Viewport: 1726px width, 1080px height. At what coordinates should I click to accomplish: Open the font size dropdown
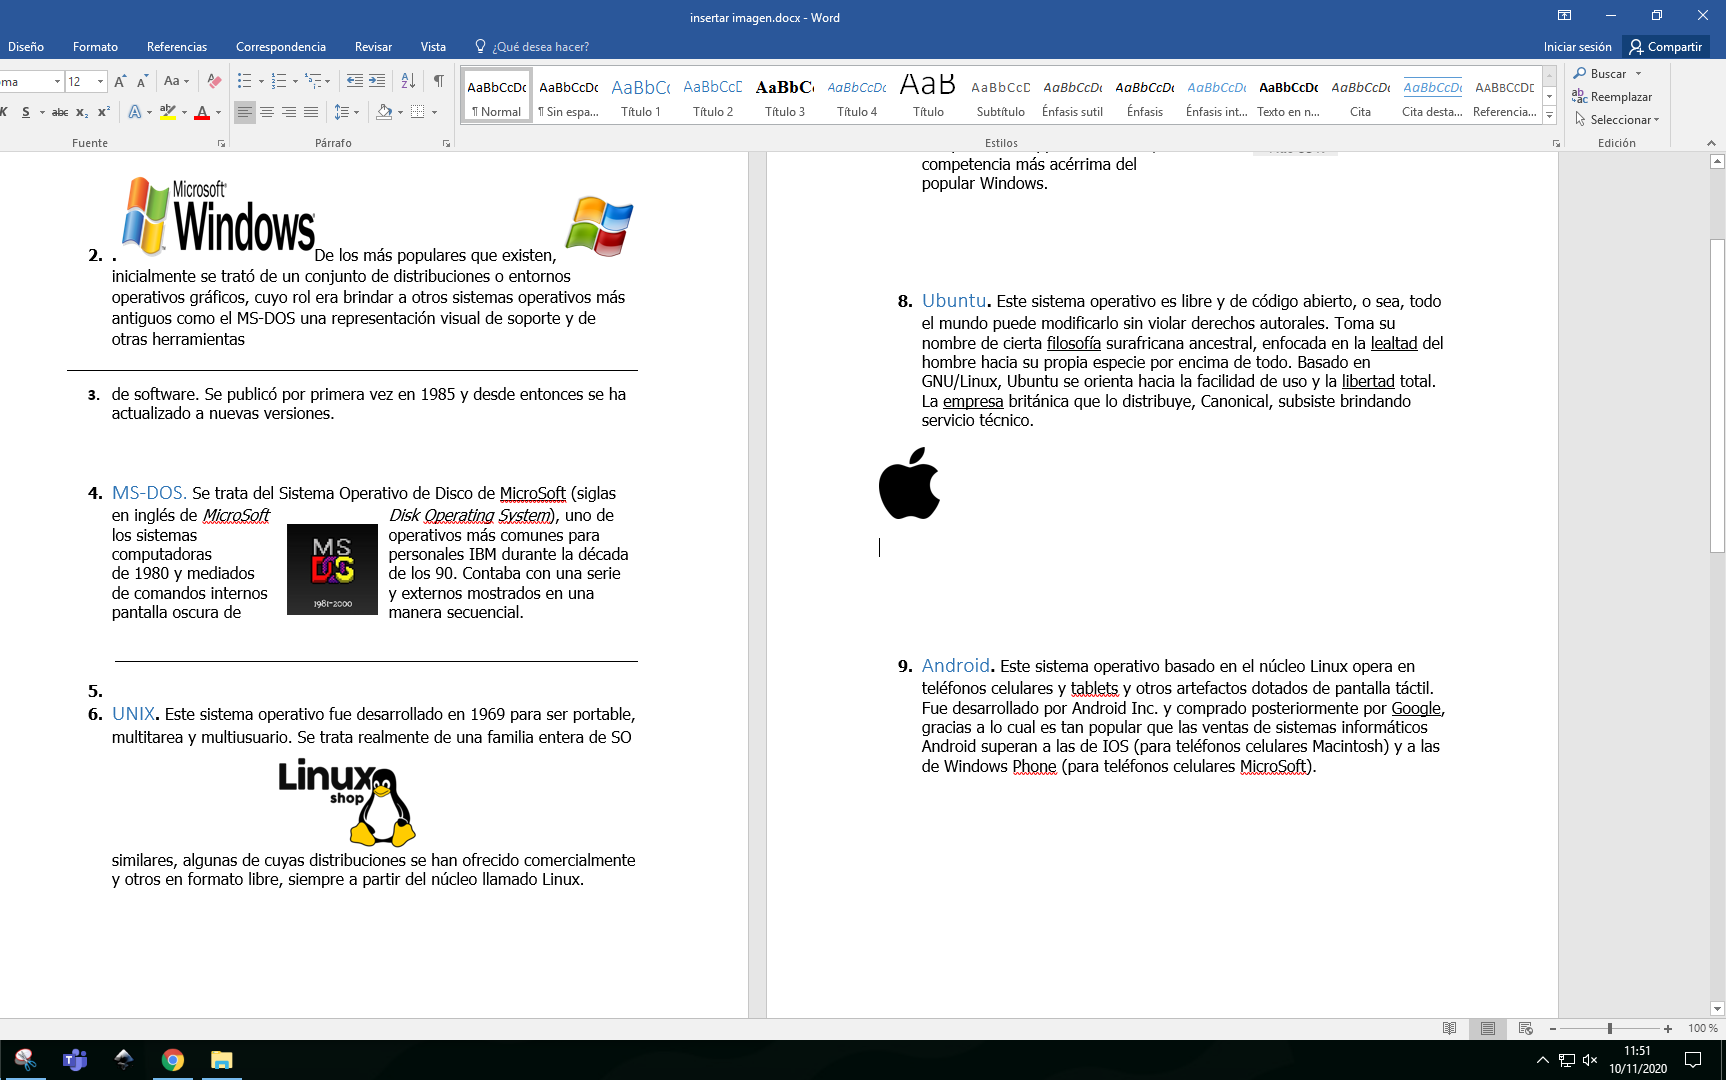coord(100,81)
